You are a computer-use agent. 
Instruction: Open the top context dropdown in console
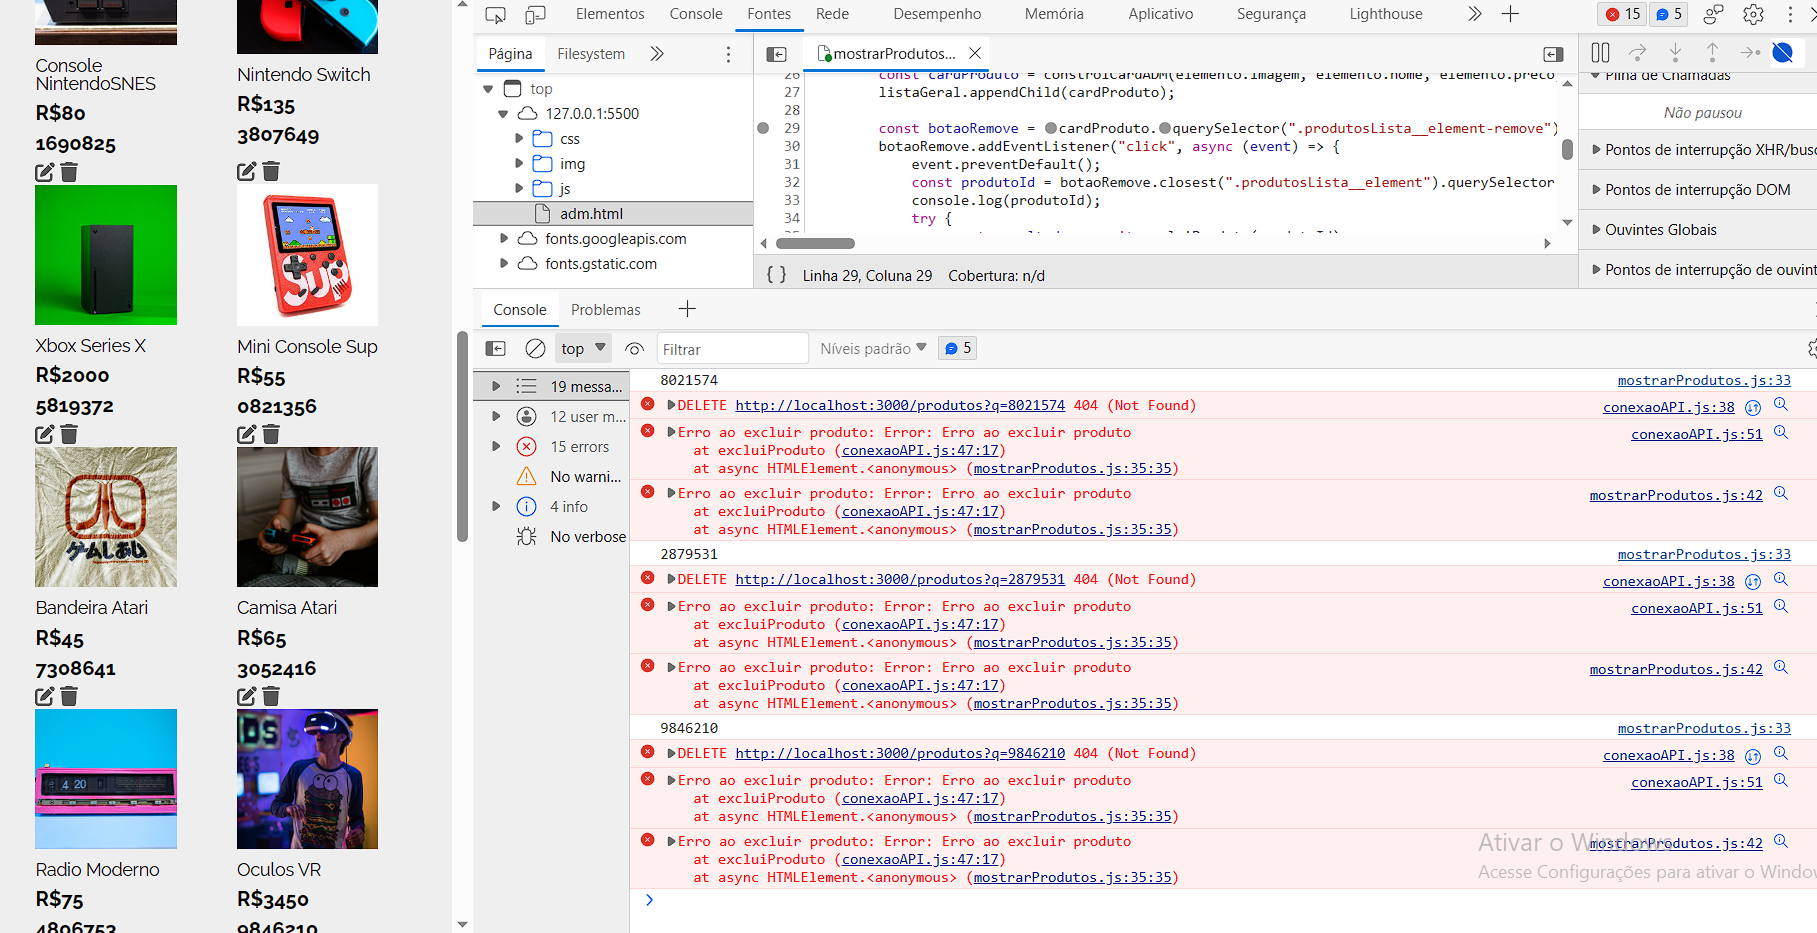click(x=583, y=348)
